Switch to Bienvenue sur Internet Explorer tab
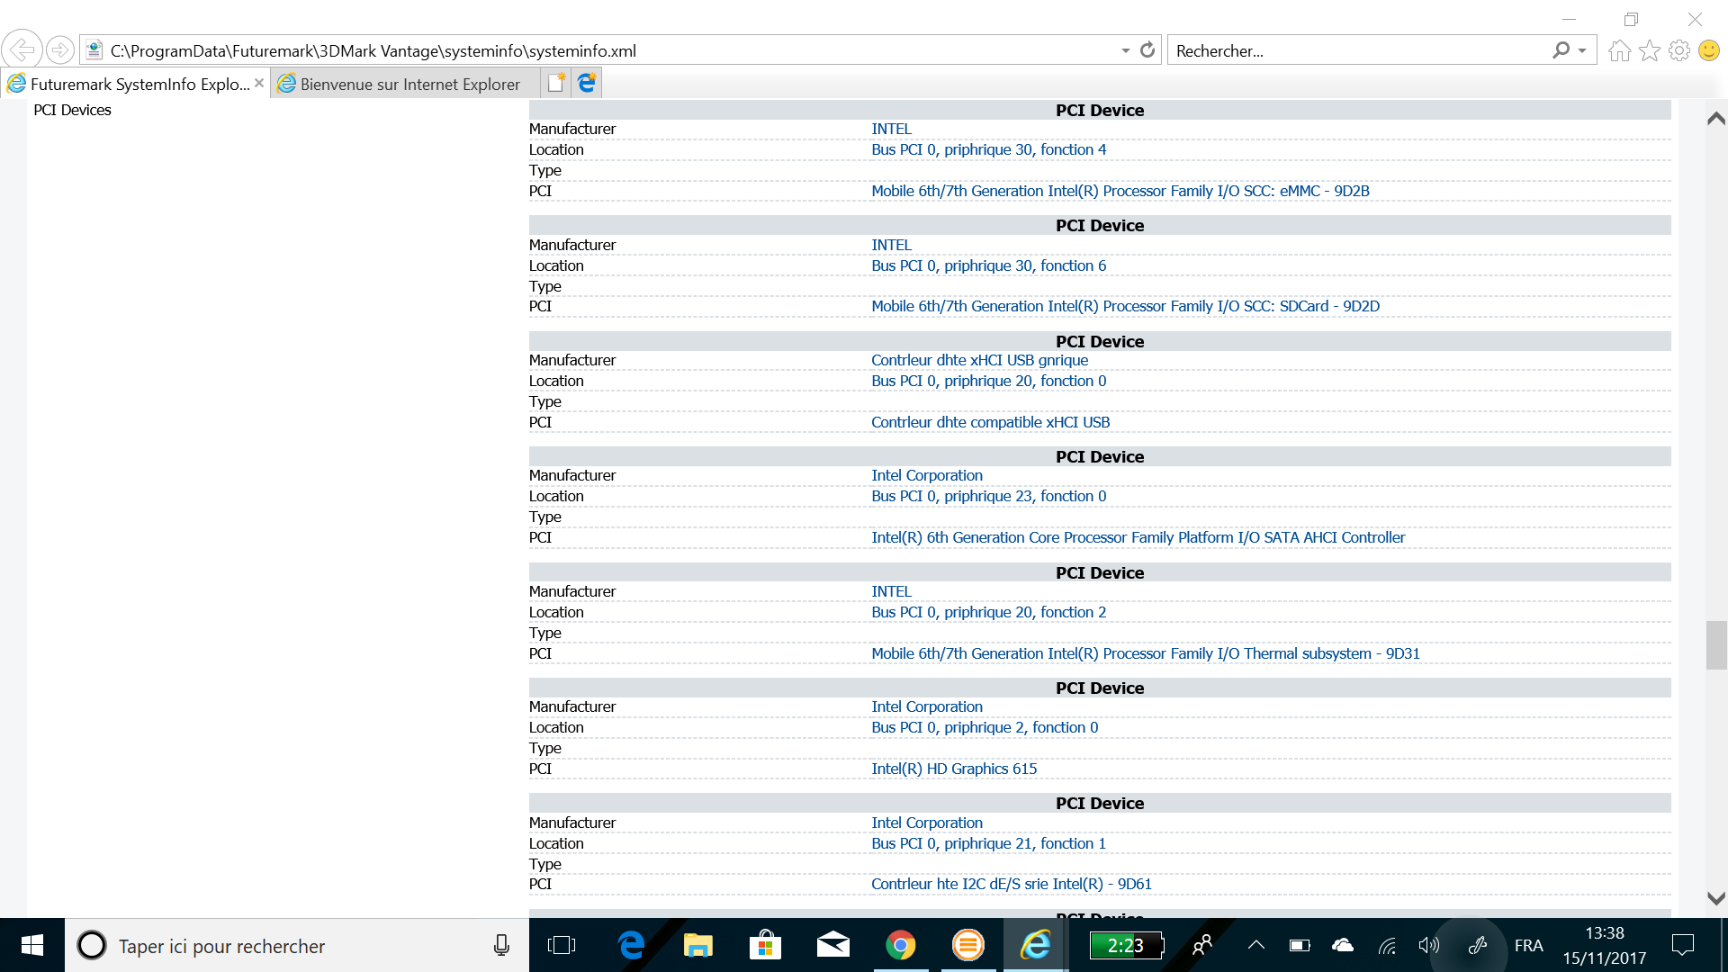1728x972 pixels. pyautogui.click(x=405, y=84)
